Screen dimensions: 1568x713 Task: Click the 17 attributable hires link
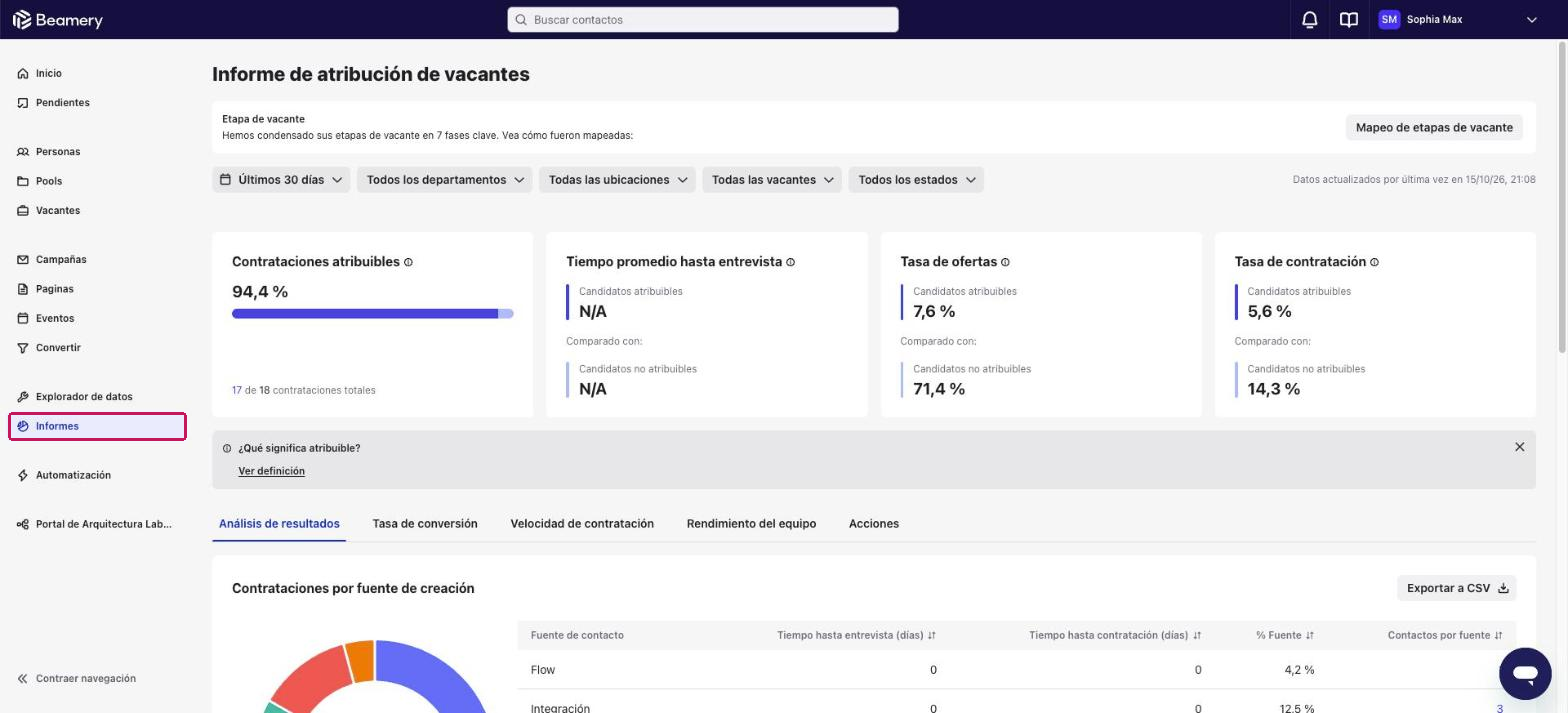237,390
